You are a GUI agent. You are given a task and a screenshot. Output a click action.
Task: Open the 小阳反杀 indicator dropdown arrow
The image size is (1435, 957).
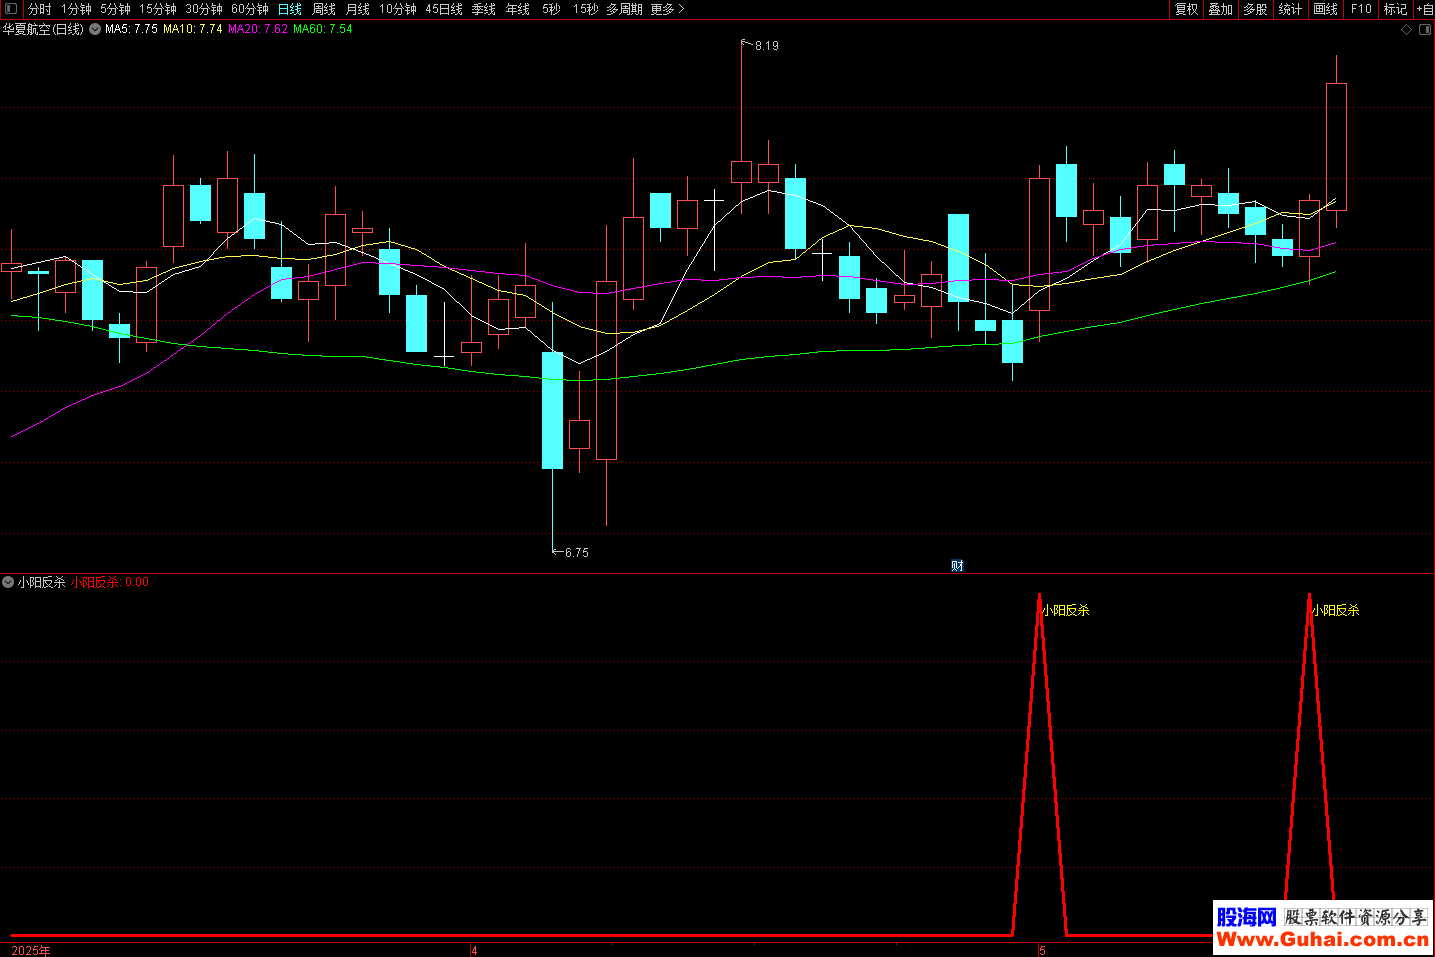(x=8, y=582)
